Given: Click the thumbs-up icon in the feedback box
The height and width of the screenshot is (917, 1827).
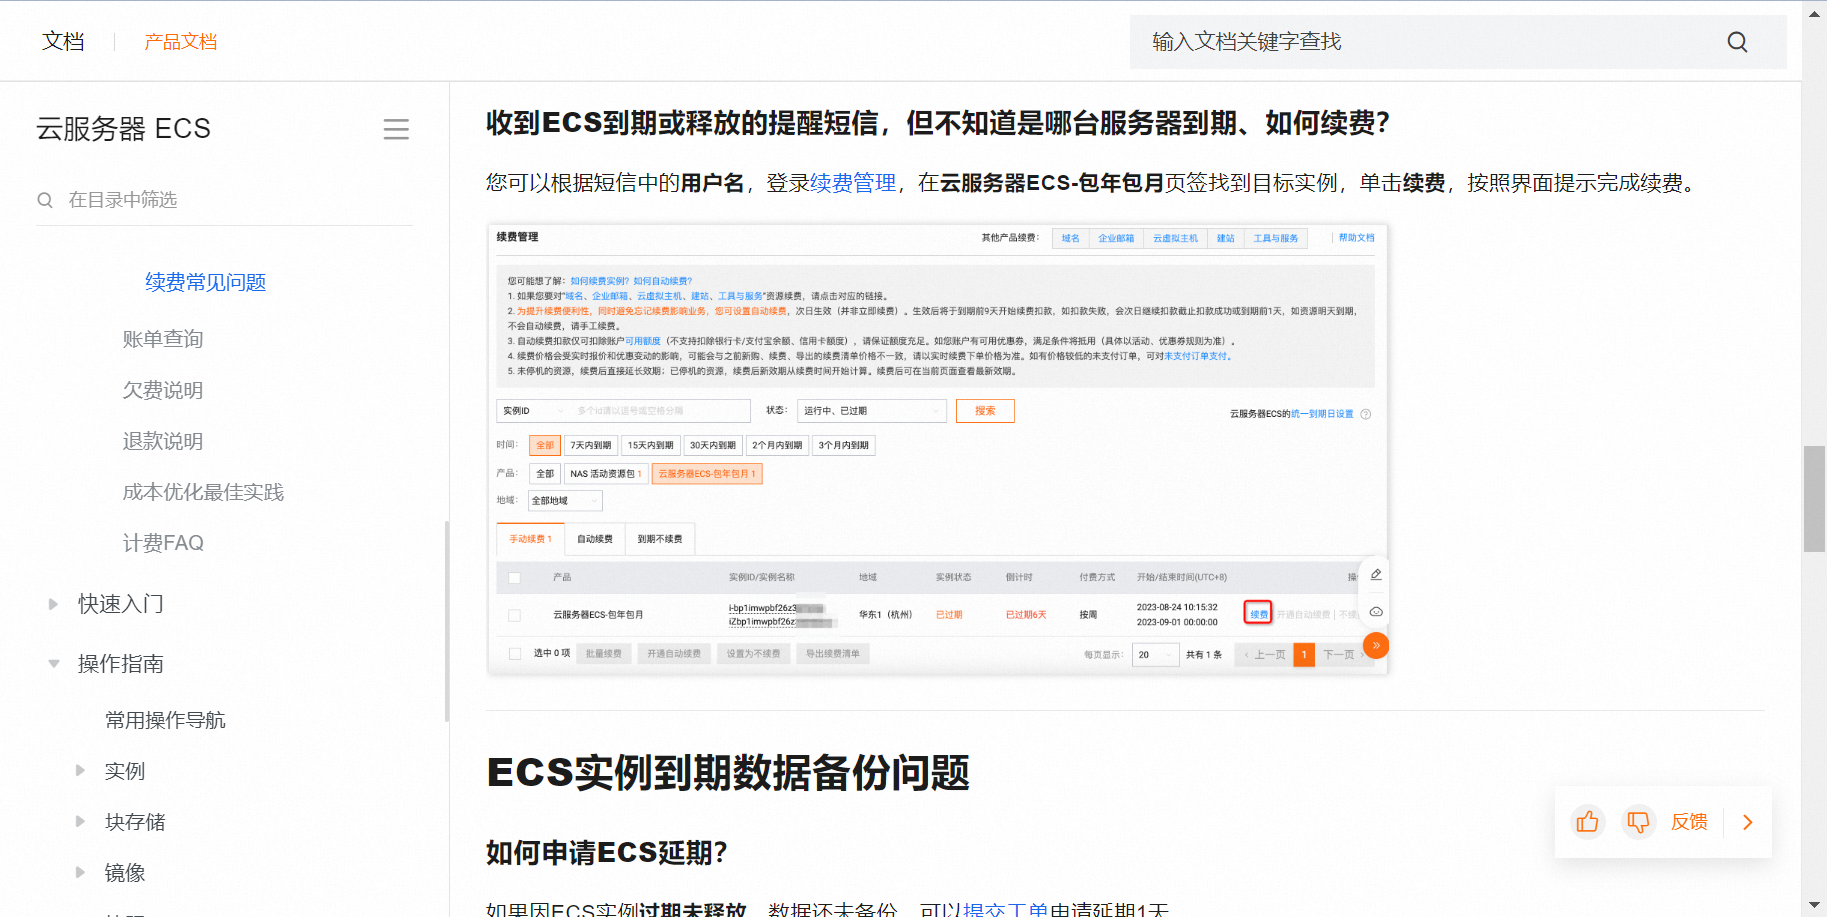Looking at the screenshot, I should click(1587, 822).
